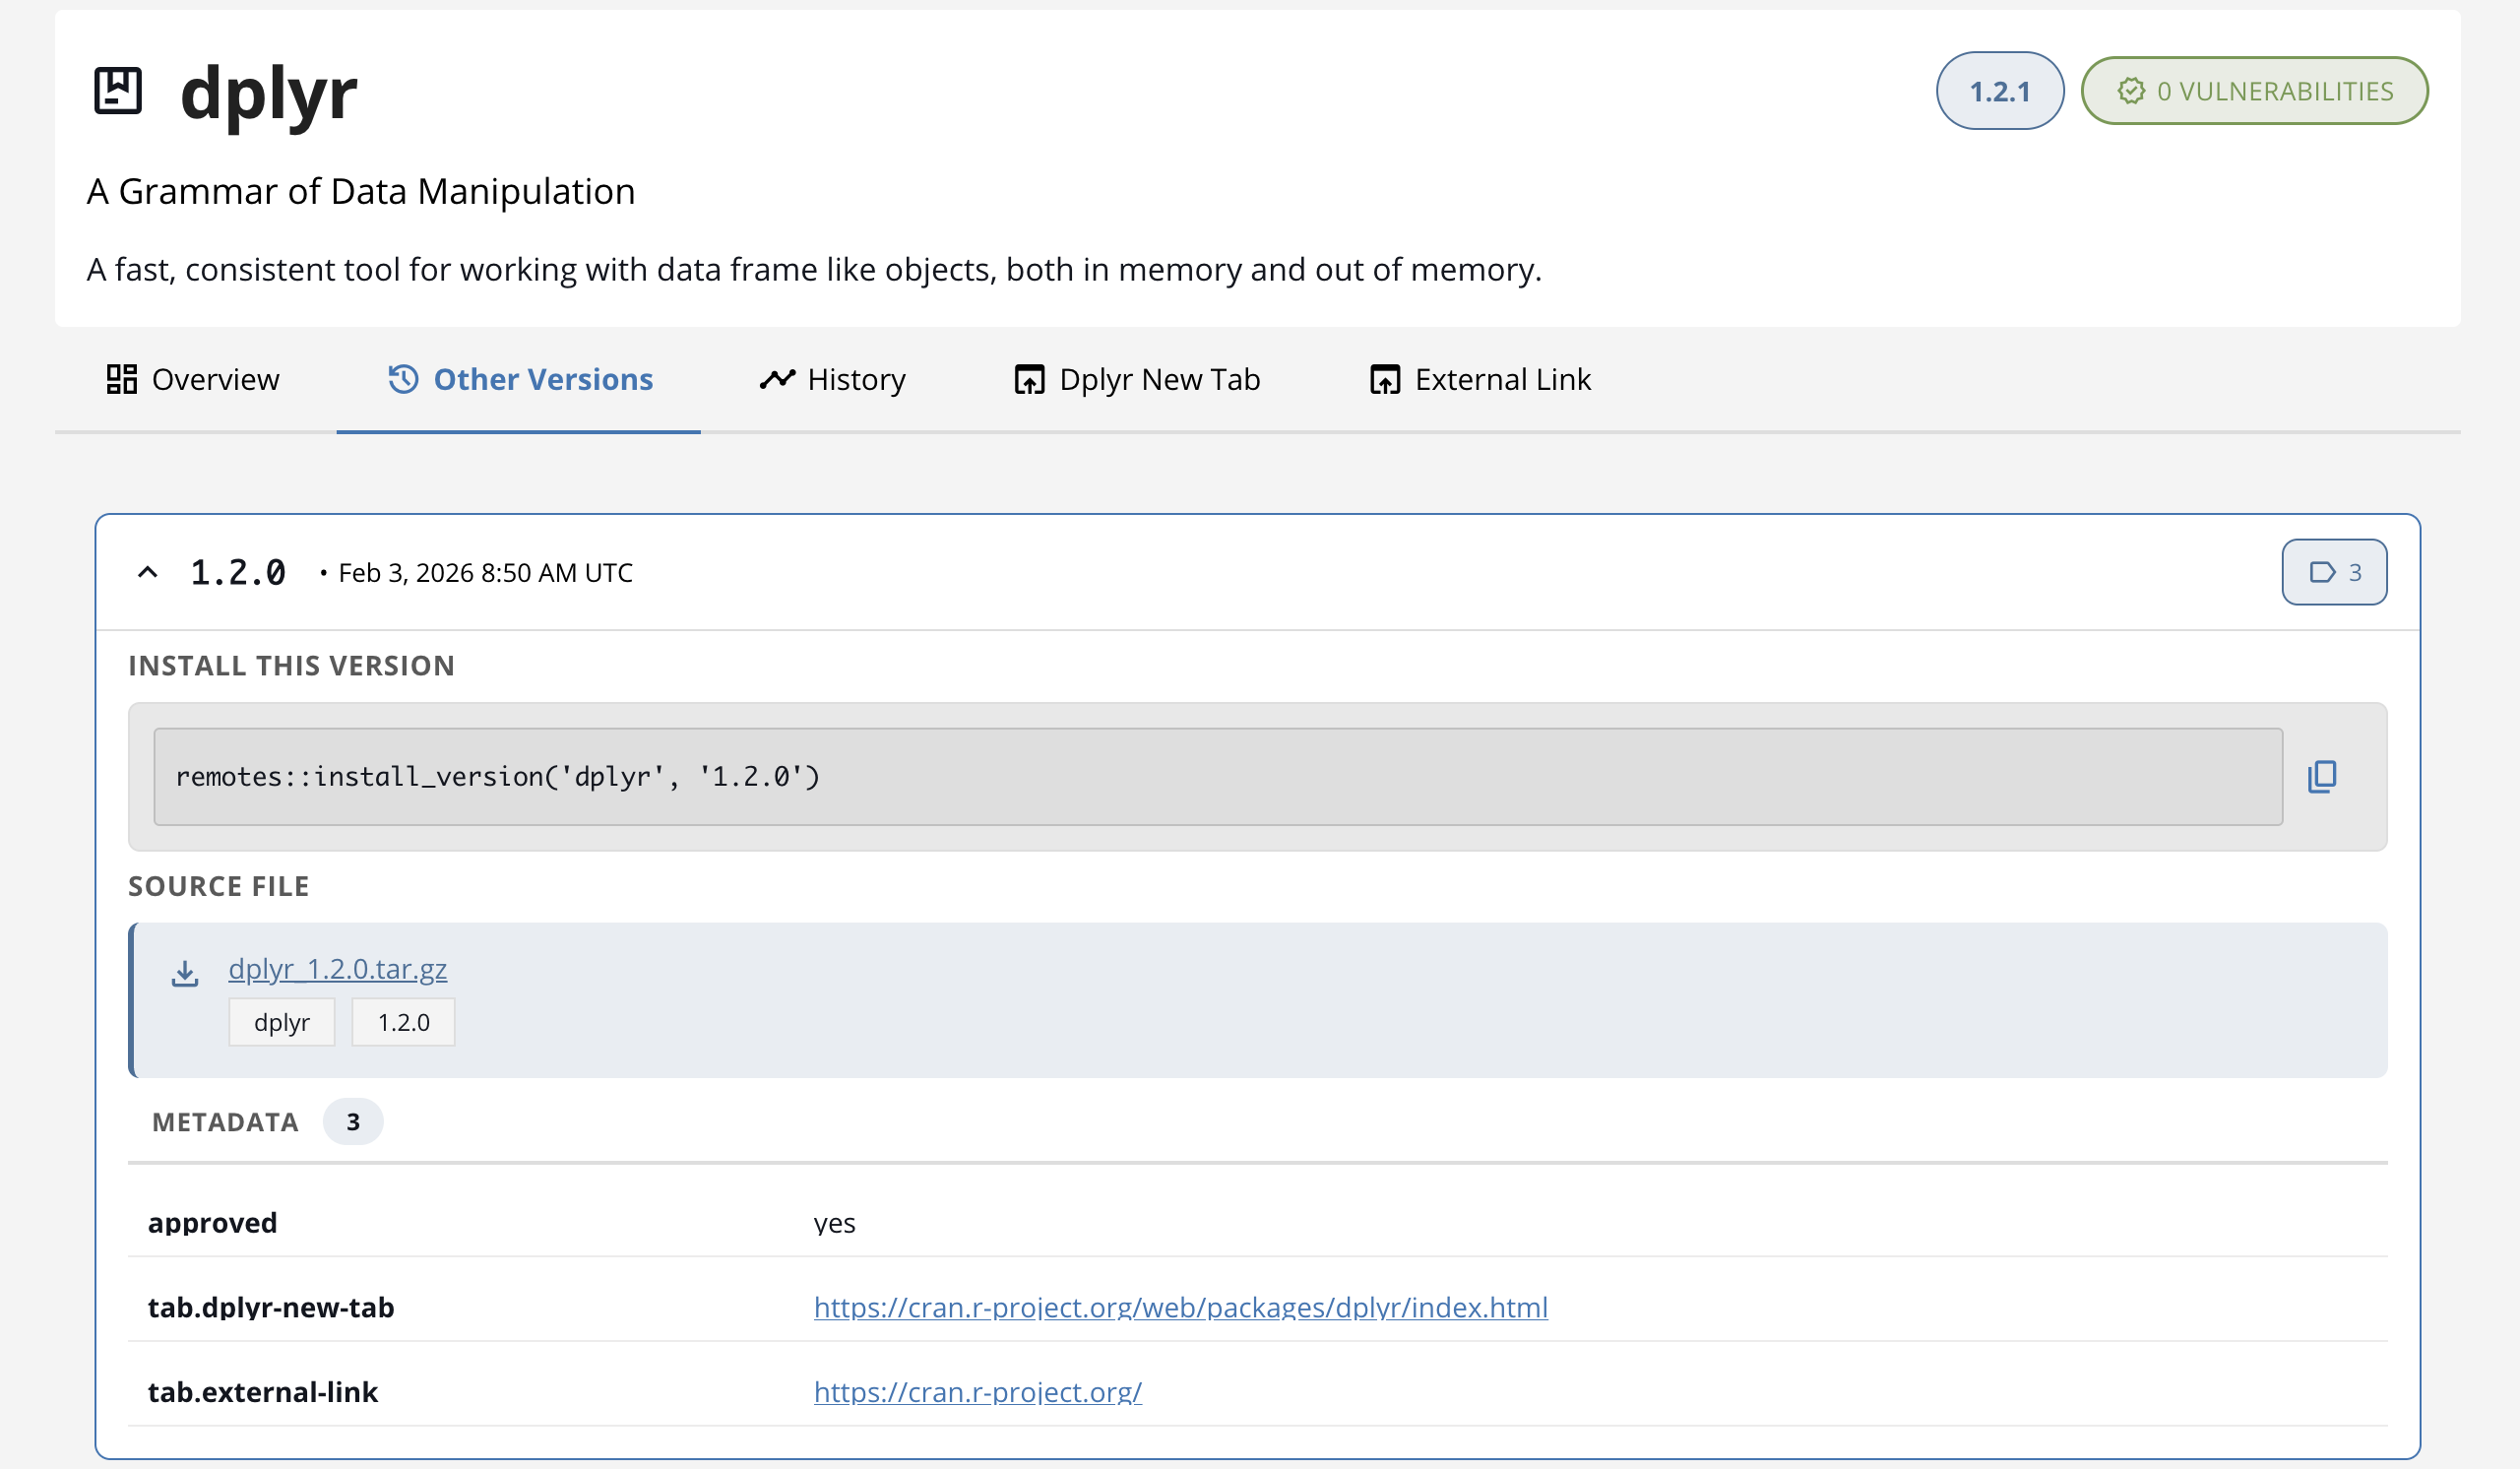Click the metadata tag count badge showing 3

coord(2334,572)
